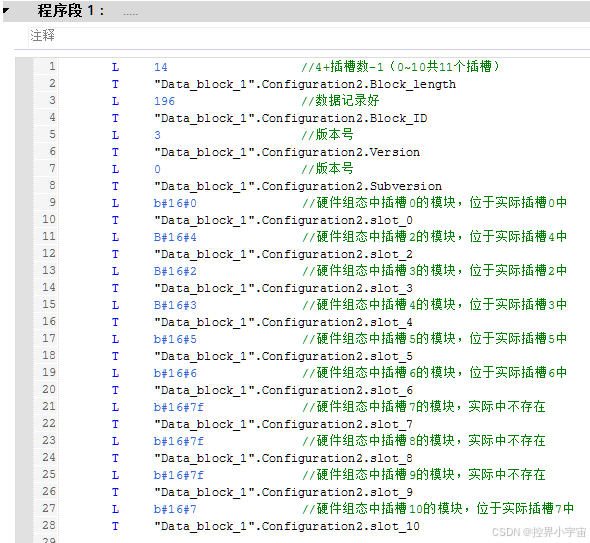Image resolution: width=590 pixels, height=543 pixels.
Task: Click comment about 插槽 6的模块 on line 19
Action: click(x=435, y=372)
